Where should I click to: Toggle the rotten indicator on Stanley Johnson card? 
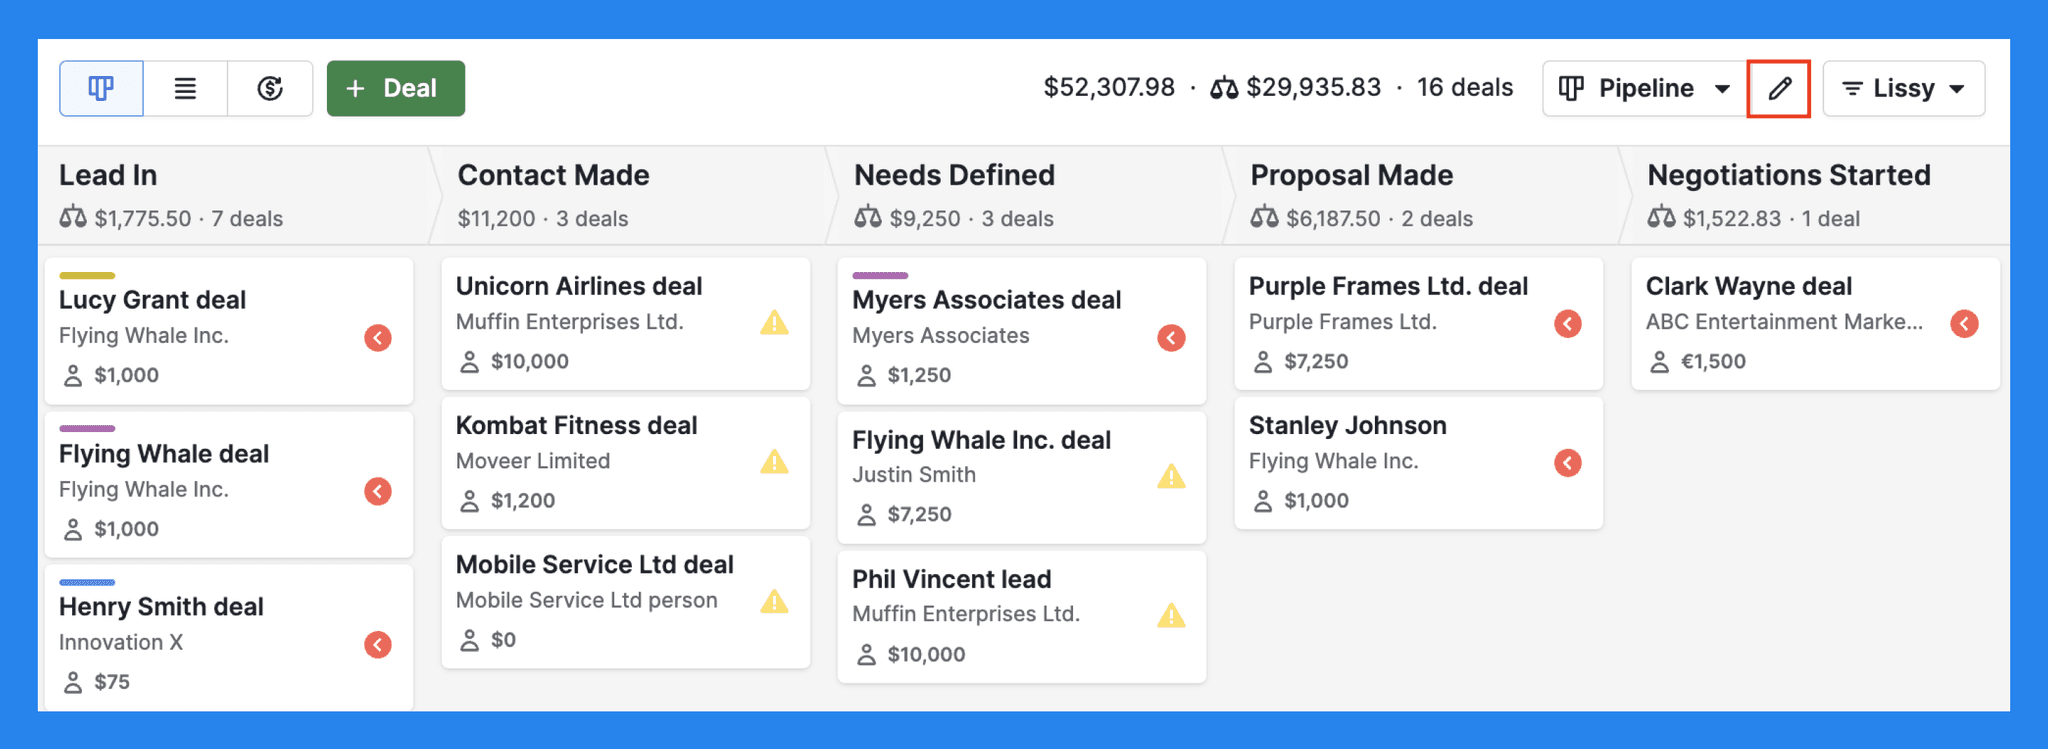click(x=1567, y=463)
